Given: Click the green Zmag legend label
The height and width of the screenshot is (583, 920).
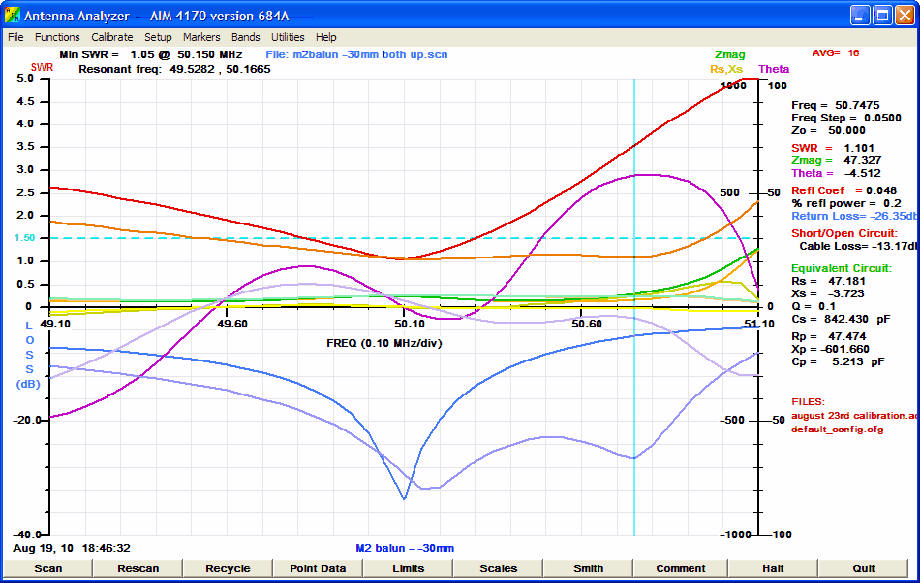Looking at the screenshot, I should tap(730, 55).
